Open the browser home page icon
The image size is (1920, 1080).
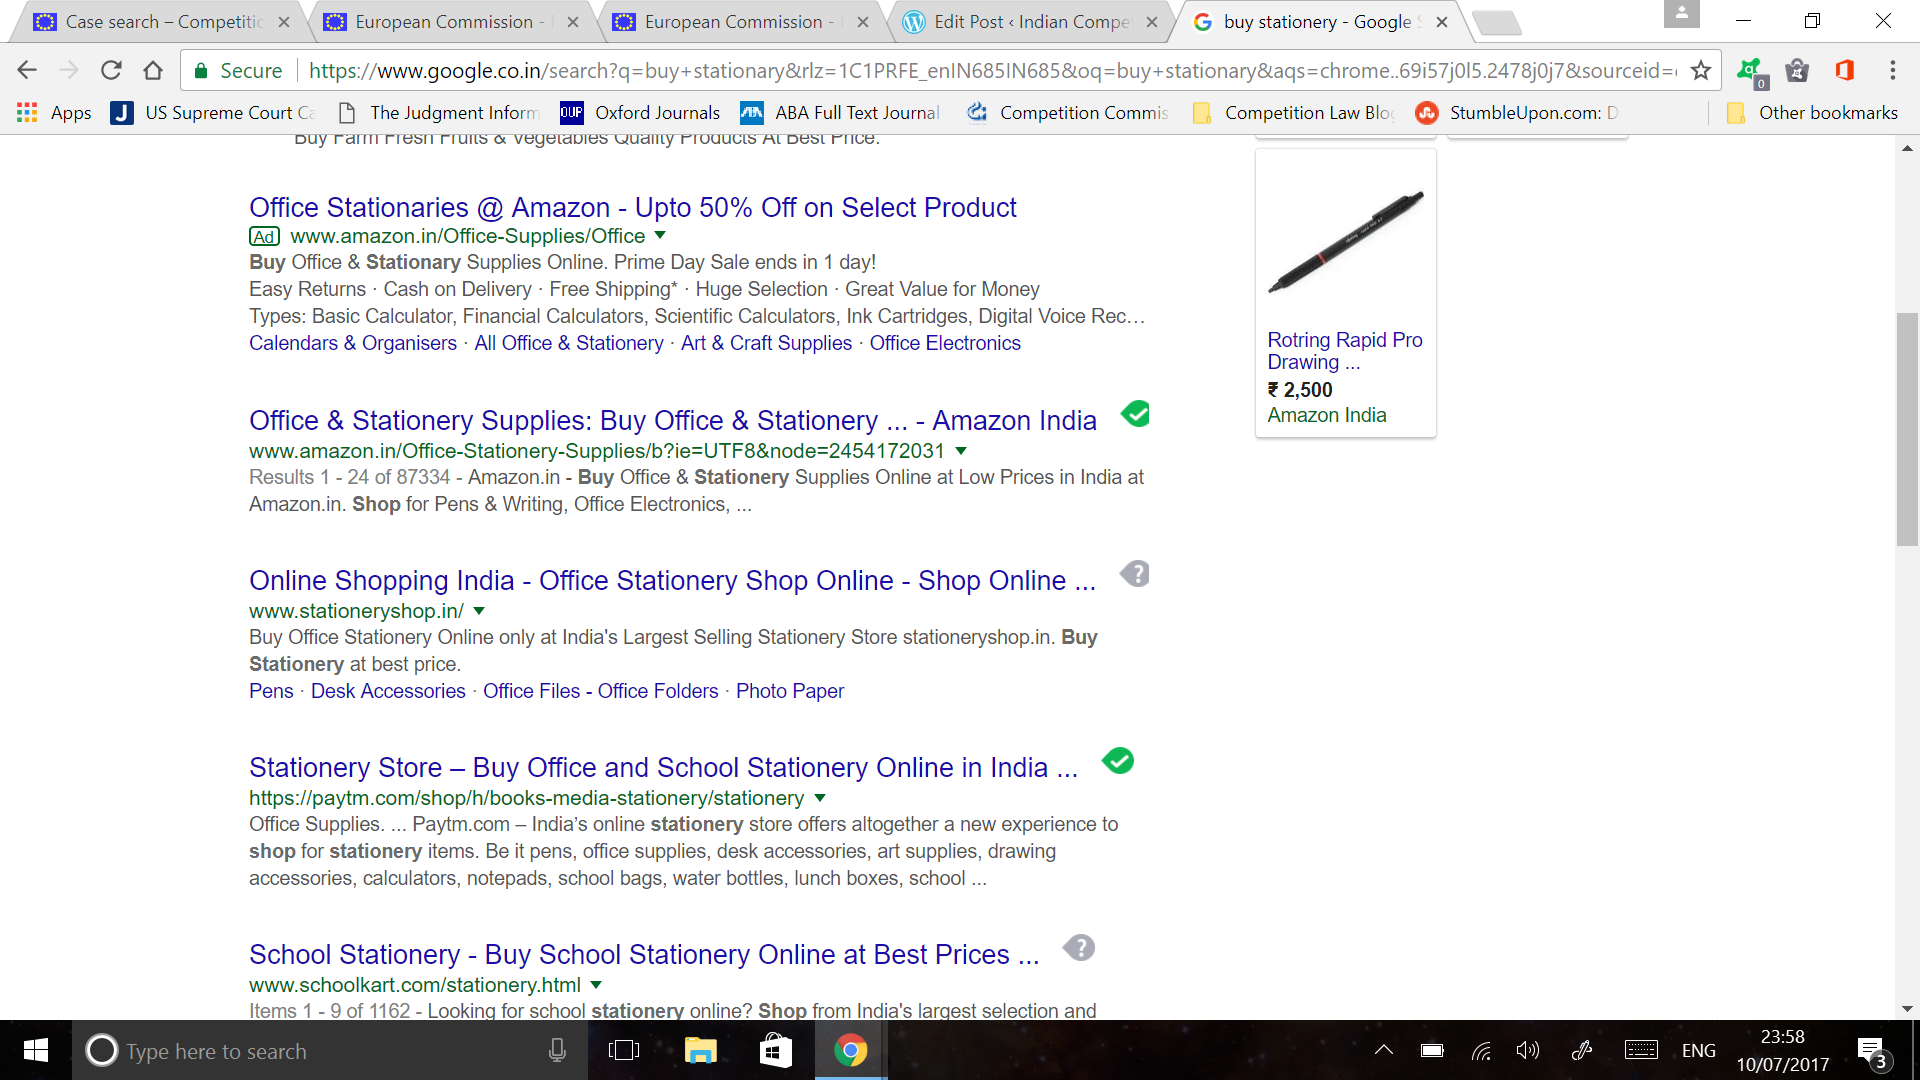tap(153, 70)
